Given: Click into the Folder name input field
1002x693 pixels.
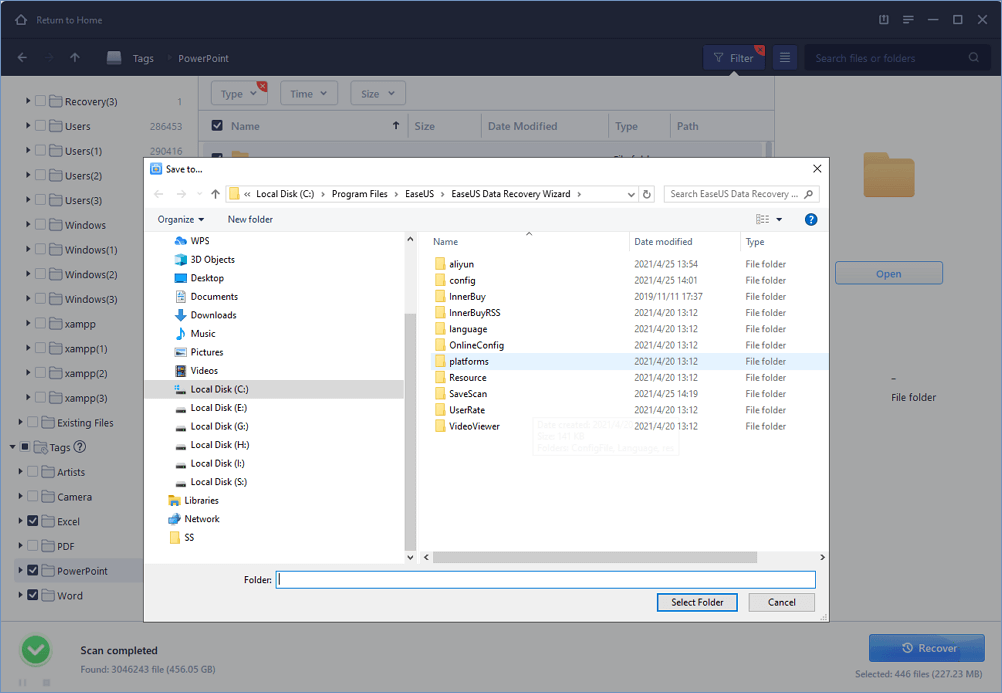Looking at the screenshot, I should 546,580.
